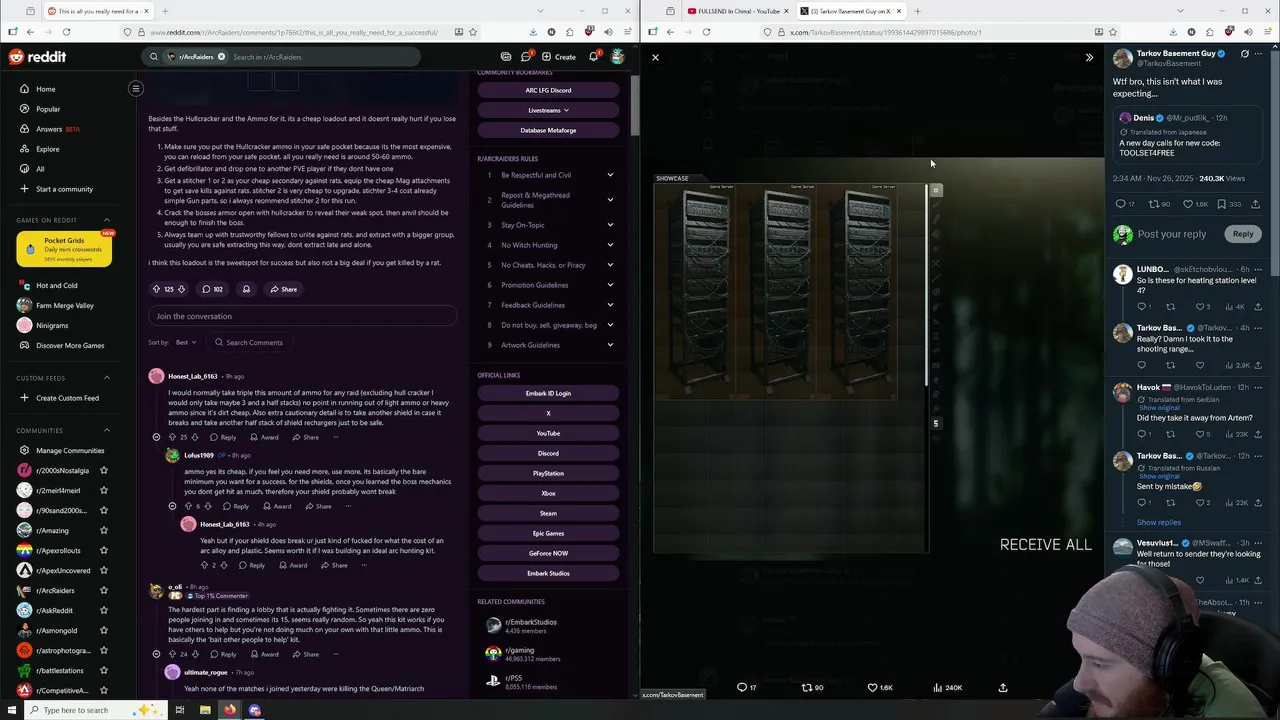Viewport: 1280px width, 720px height.
Task: Share the tweet from side panel
Action: coord(1255,204)
